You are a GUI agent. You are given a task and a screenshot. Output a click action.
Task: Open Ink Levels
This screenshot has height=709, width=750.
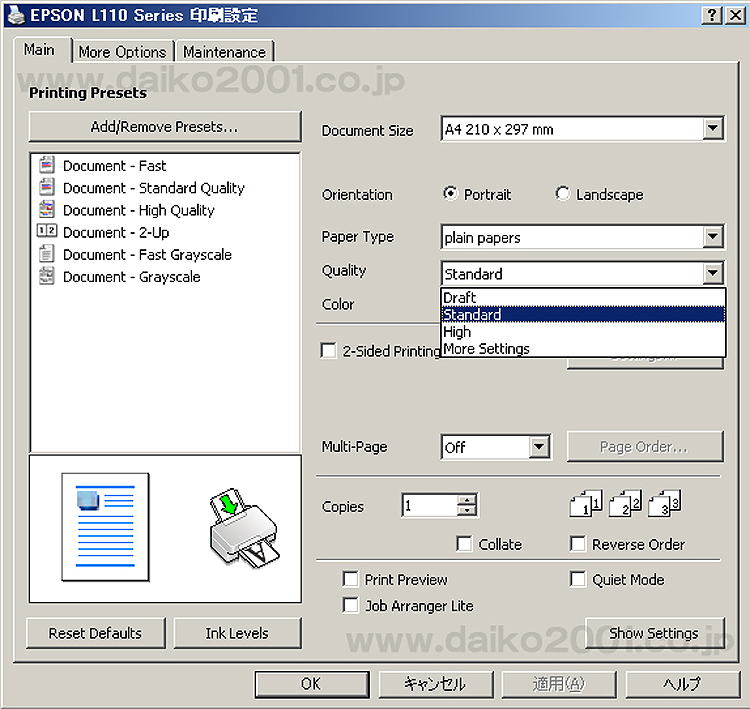[237, 633]
